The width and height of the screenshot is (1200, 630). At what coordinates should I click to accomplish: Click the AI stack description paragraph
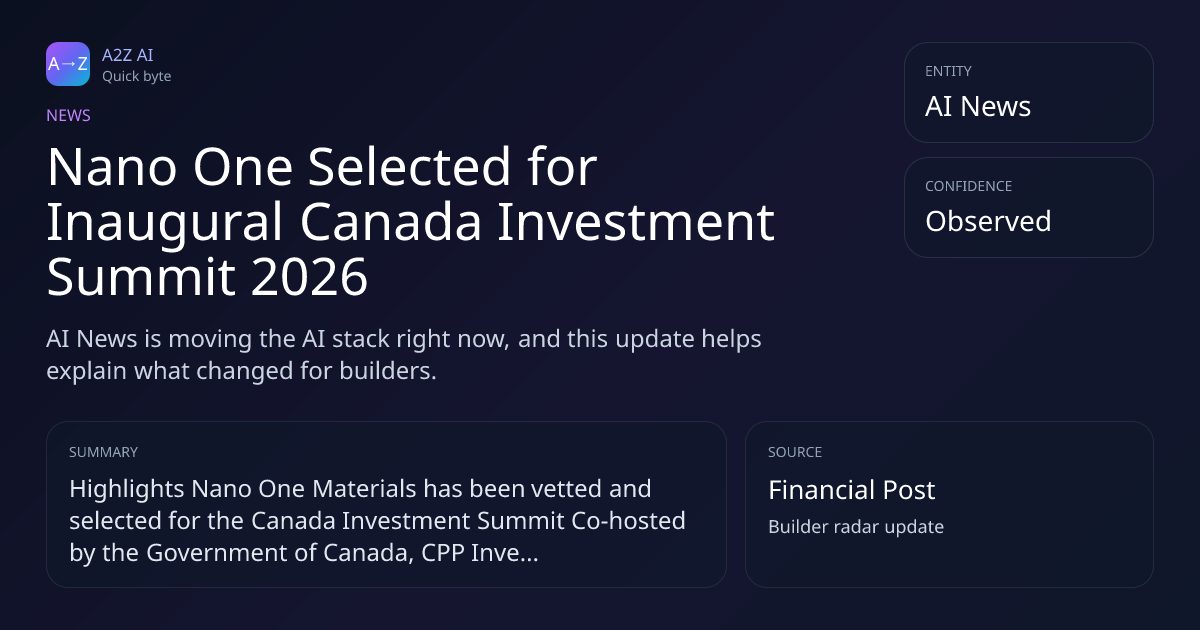point(404,354)
